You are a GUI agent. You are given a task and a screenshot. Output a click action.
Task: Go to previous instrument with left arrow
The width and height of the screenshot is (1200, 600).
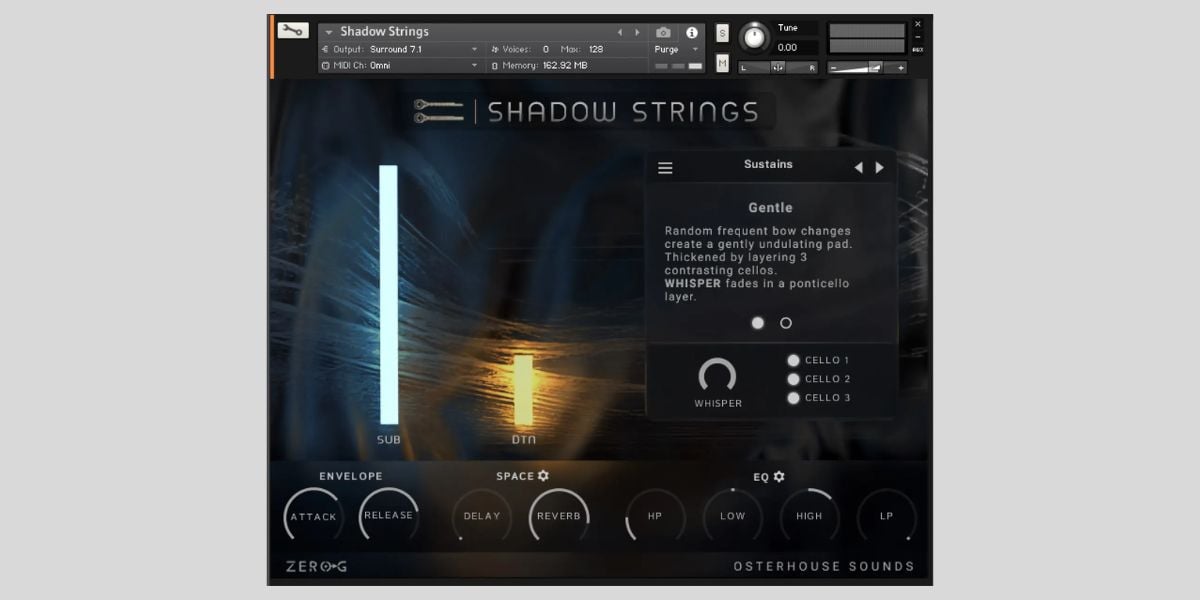click(x=620, y=32)
